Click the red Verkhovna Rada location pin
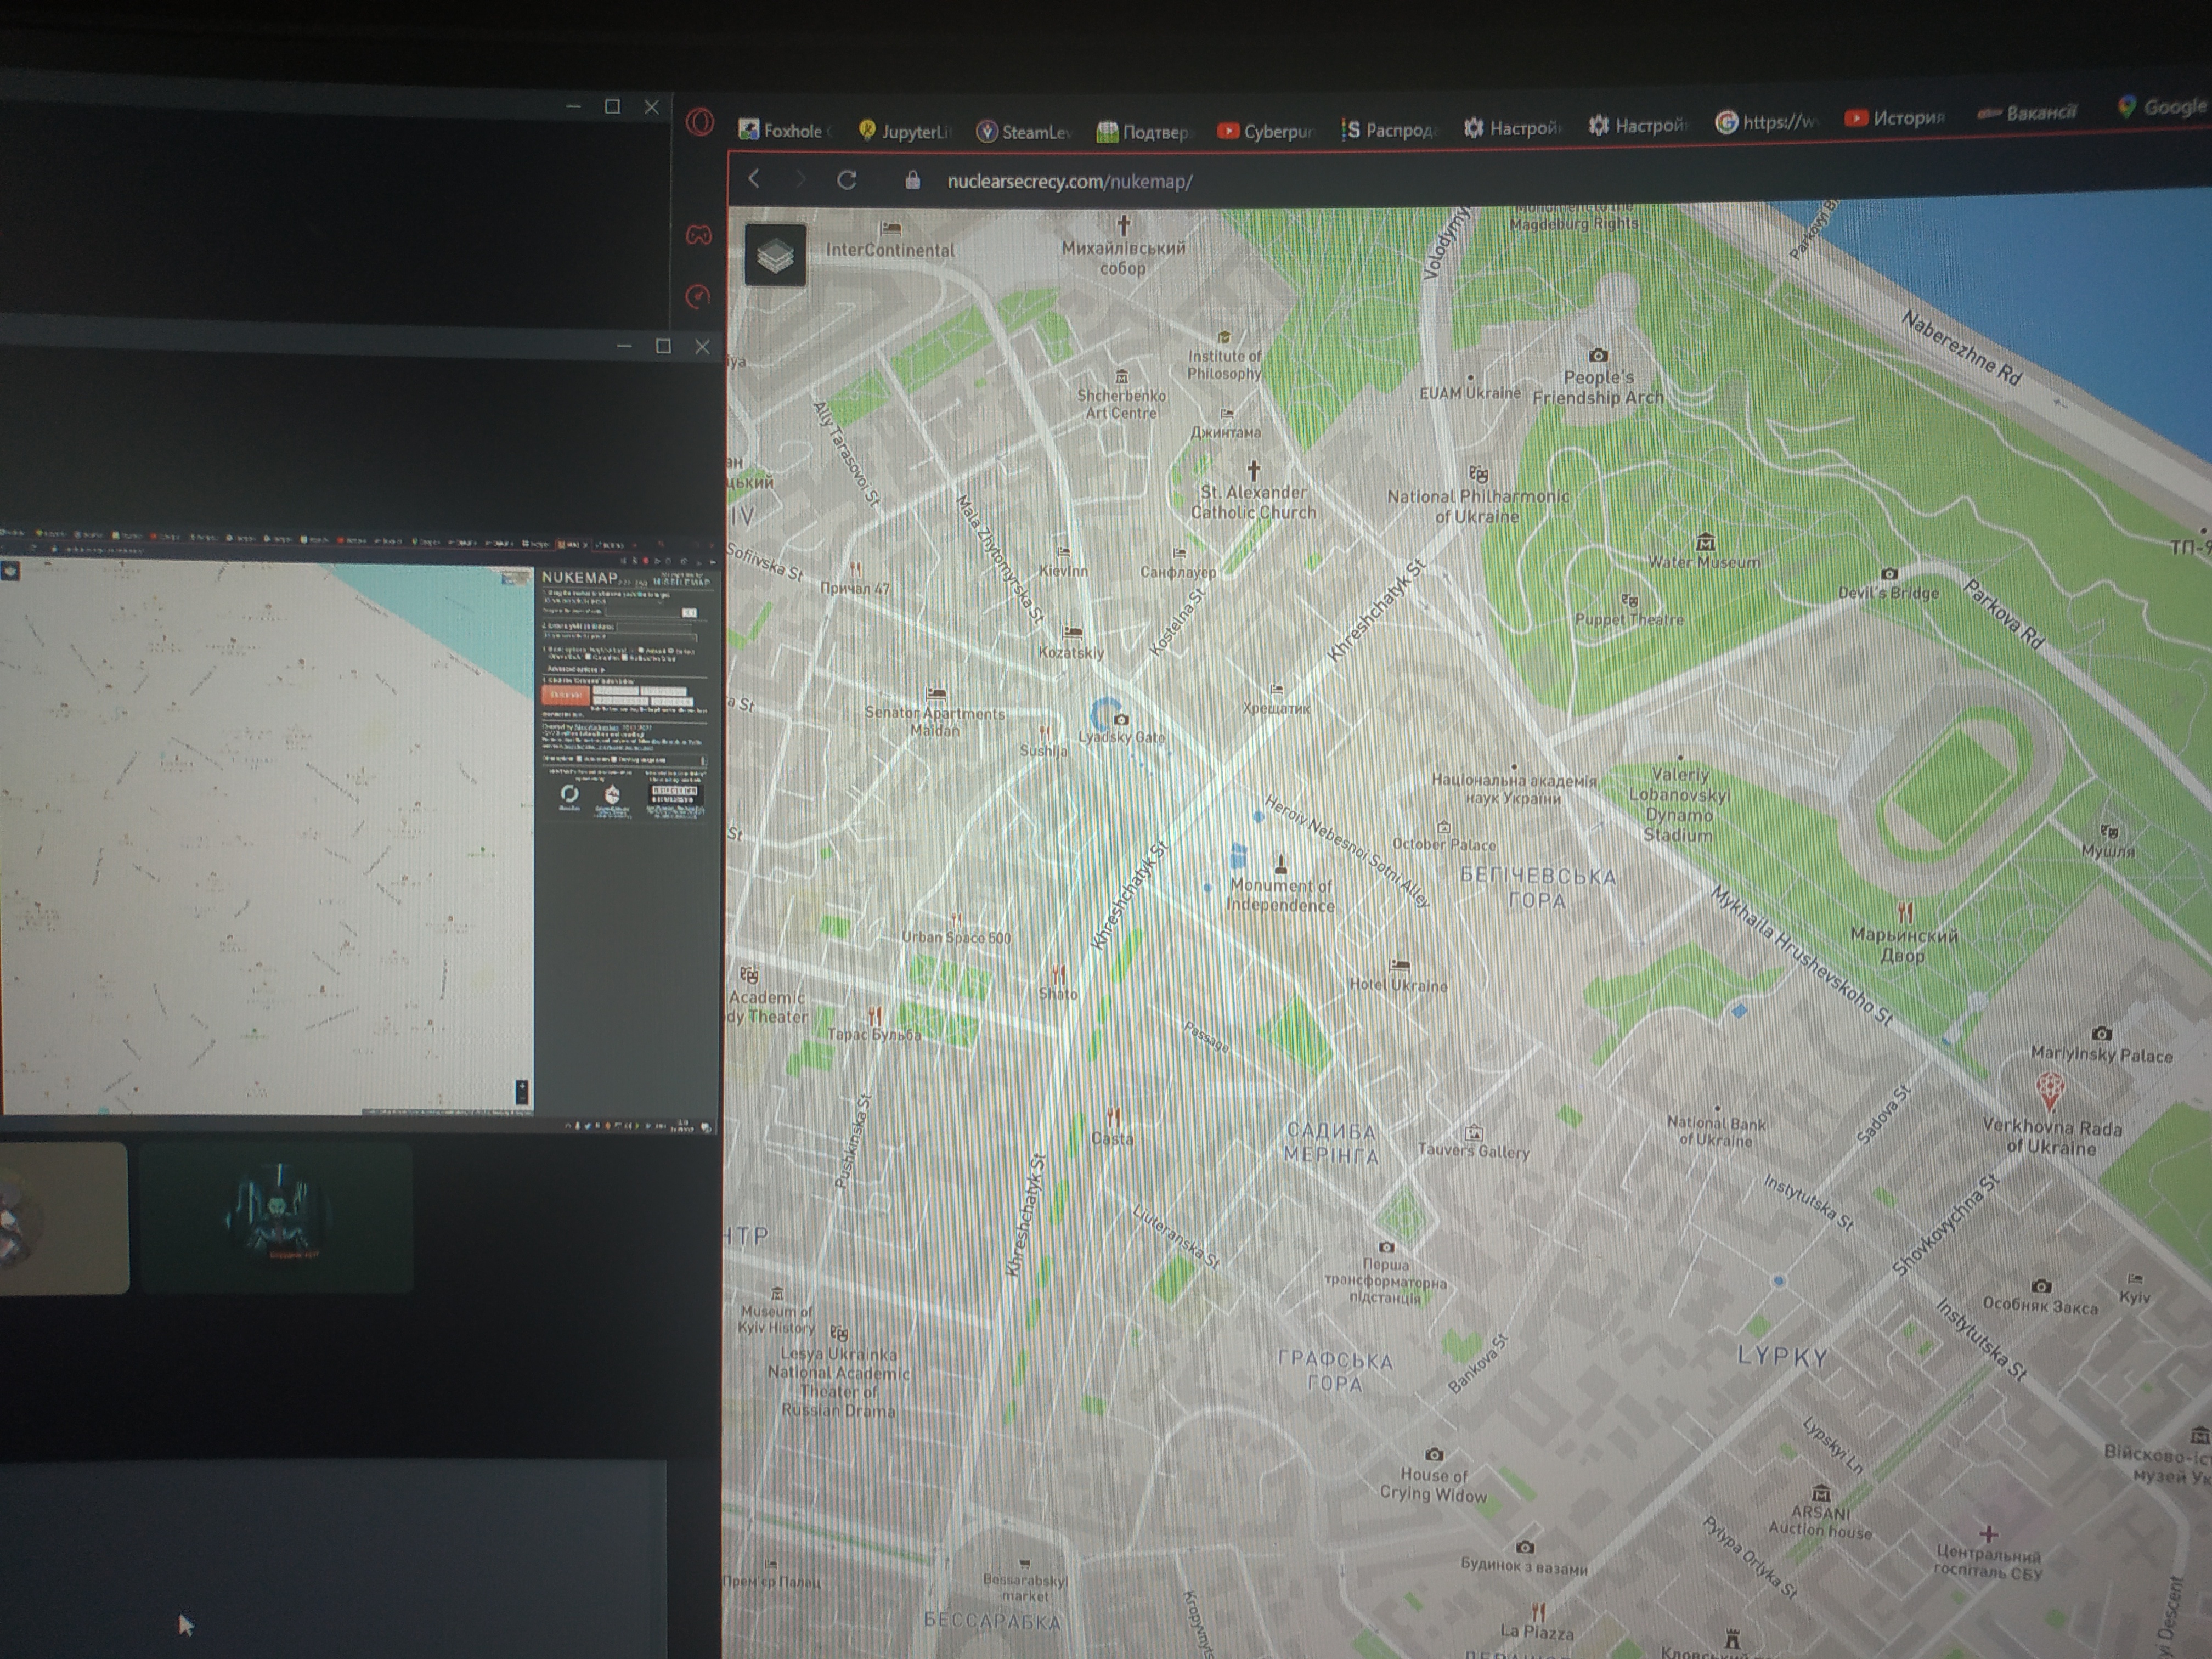The width and height of the screenshot is (2212, 1659). (2049, 1091)
